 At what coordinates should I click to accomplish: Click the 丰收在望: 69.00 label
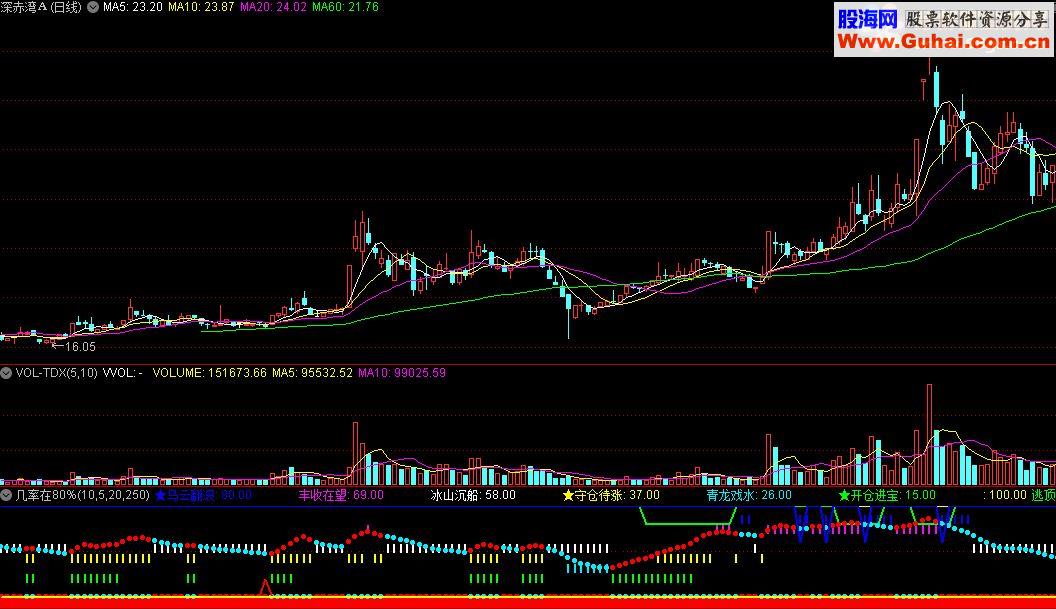tap(341, 495)
